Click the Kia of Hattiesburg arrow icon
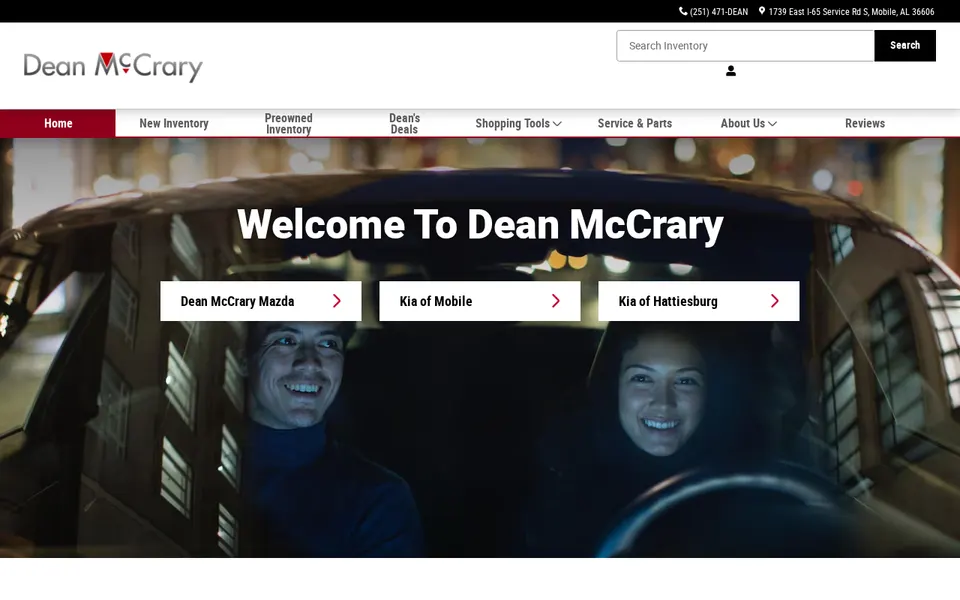This screenshot has height=600, width=960. (x=774, y=301)
